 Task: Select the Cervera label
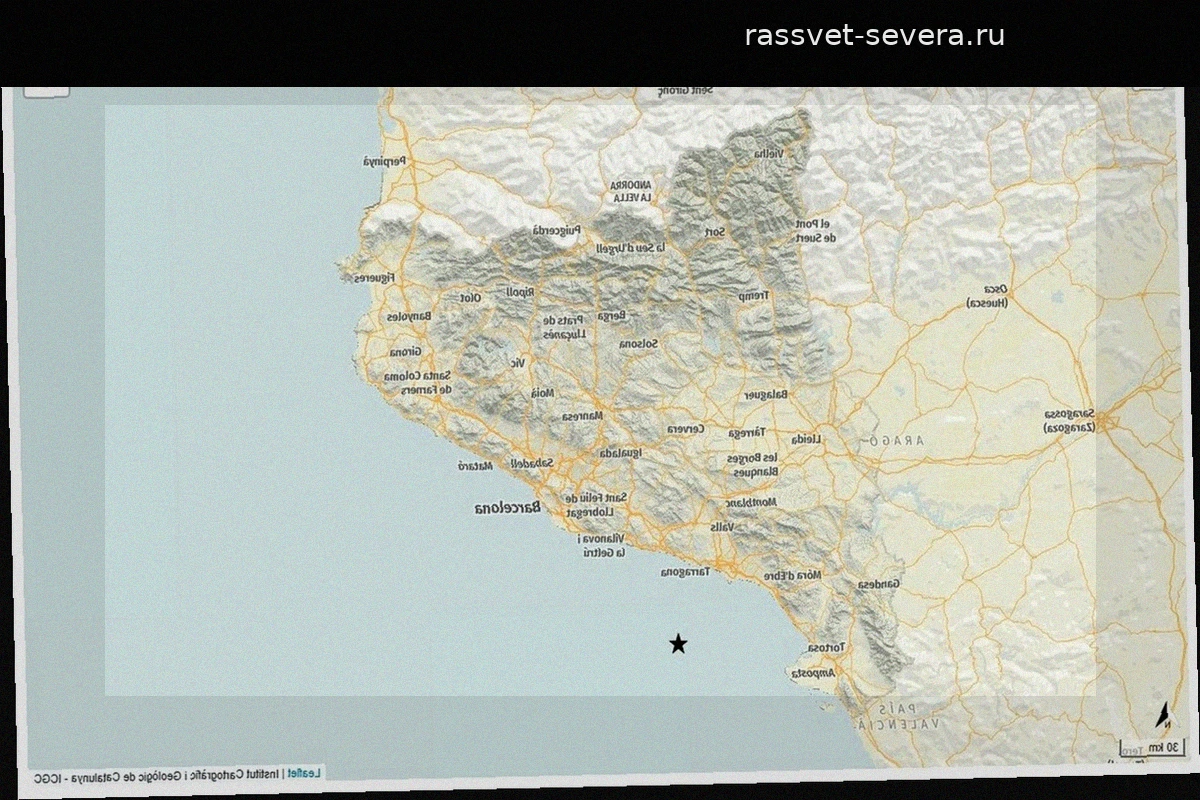[687, 428]
